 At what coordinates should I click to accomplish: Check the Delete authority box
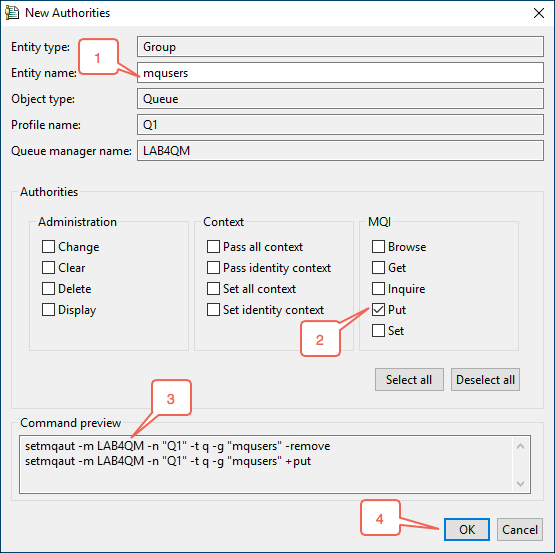(48, 288)
